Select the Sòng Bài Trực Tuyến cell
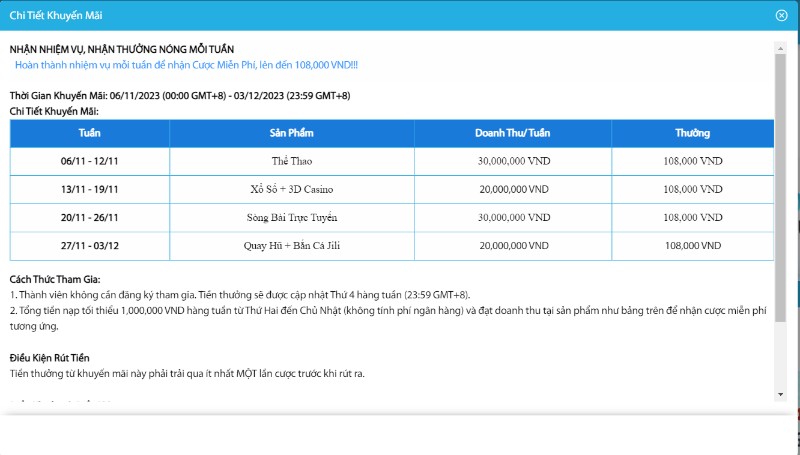The height and width of the screenshot is (455, 800). click(x=290, y=217)
